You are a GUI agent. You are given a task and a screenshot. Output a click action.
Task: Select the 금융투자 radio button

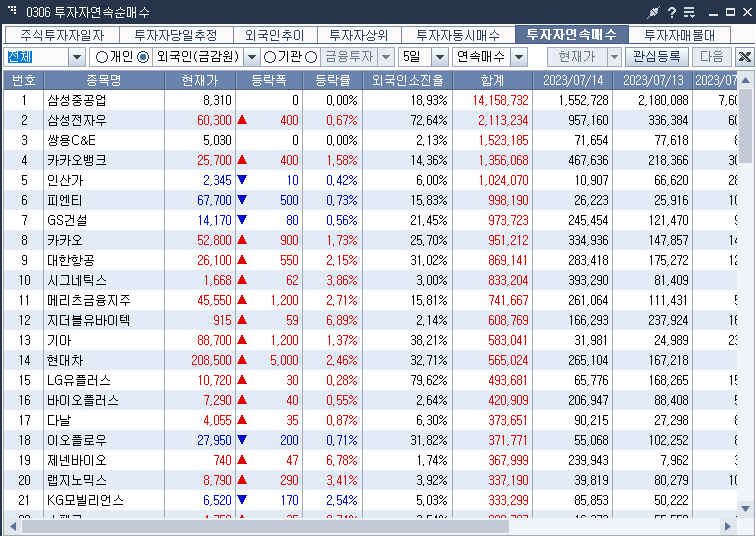311,57
